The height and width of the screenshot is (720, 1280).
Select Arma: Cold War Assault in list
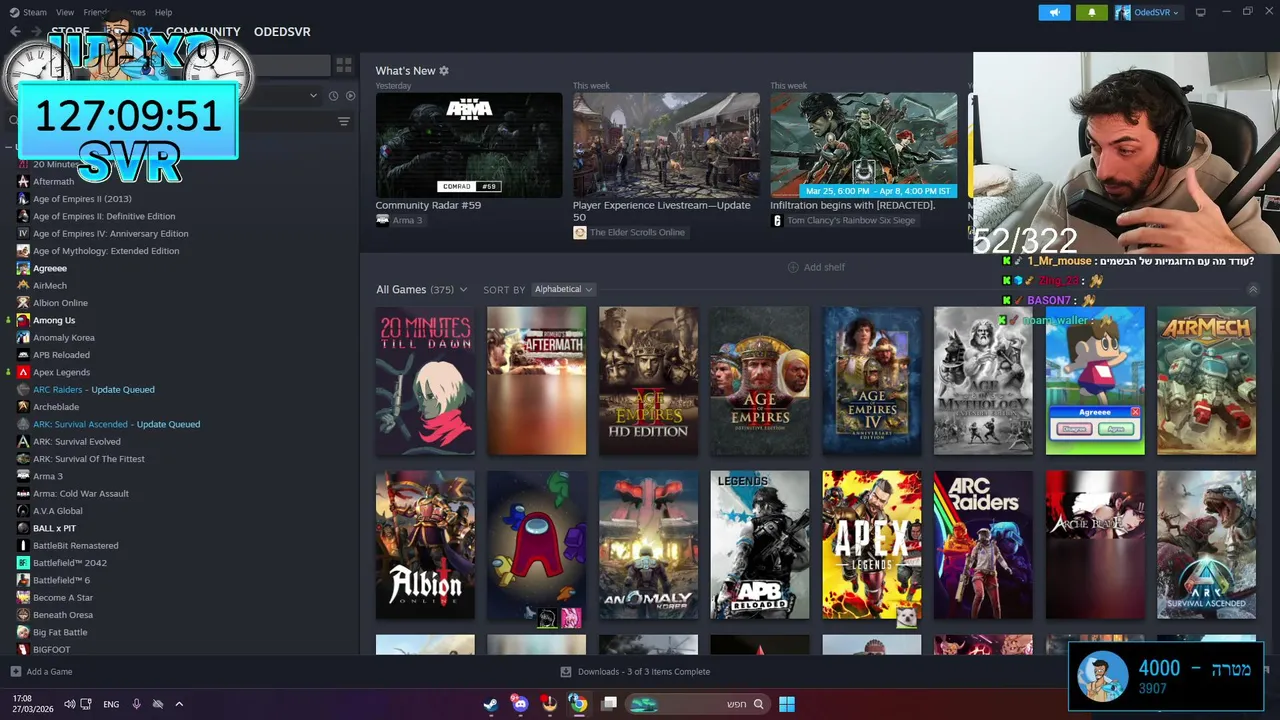click(81, 493)
